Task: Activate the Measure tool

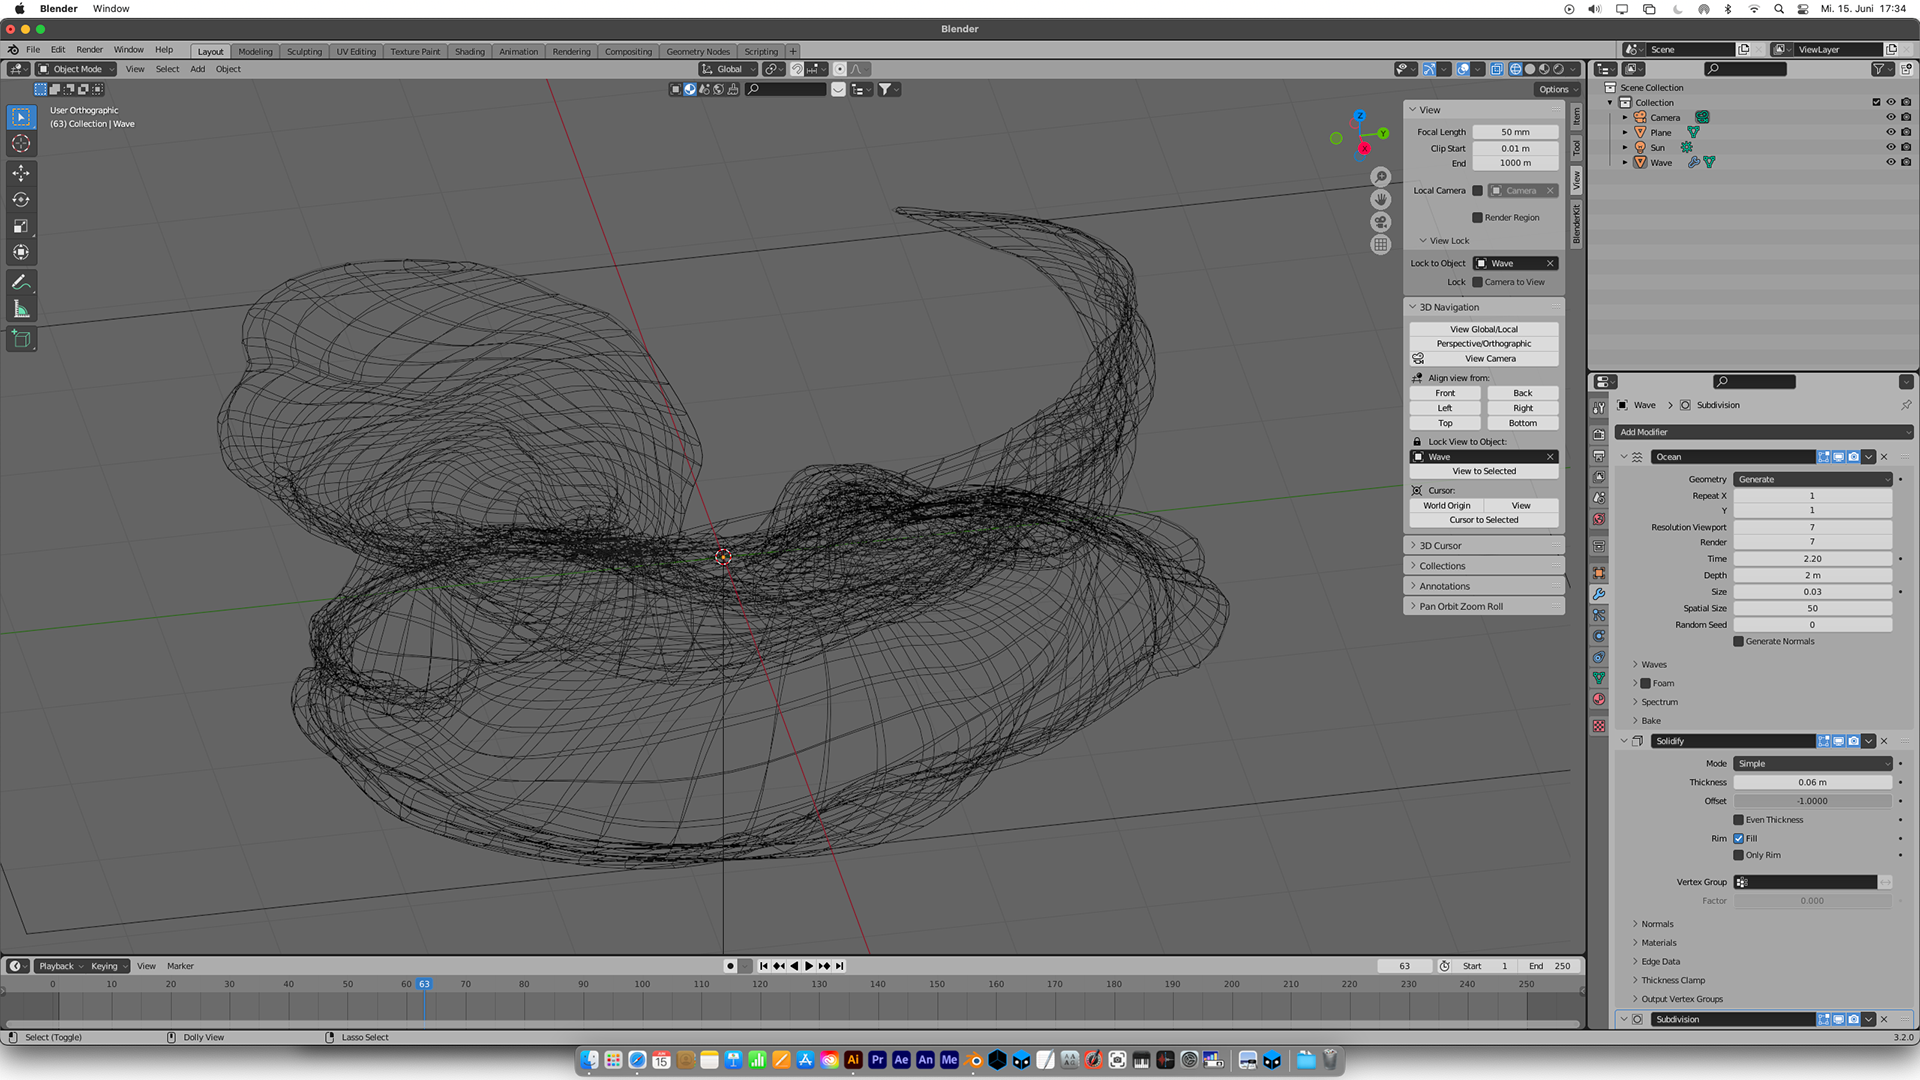Action: pyautogui.click(x=21, y=309)
